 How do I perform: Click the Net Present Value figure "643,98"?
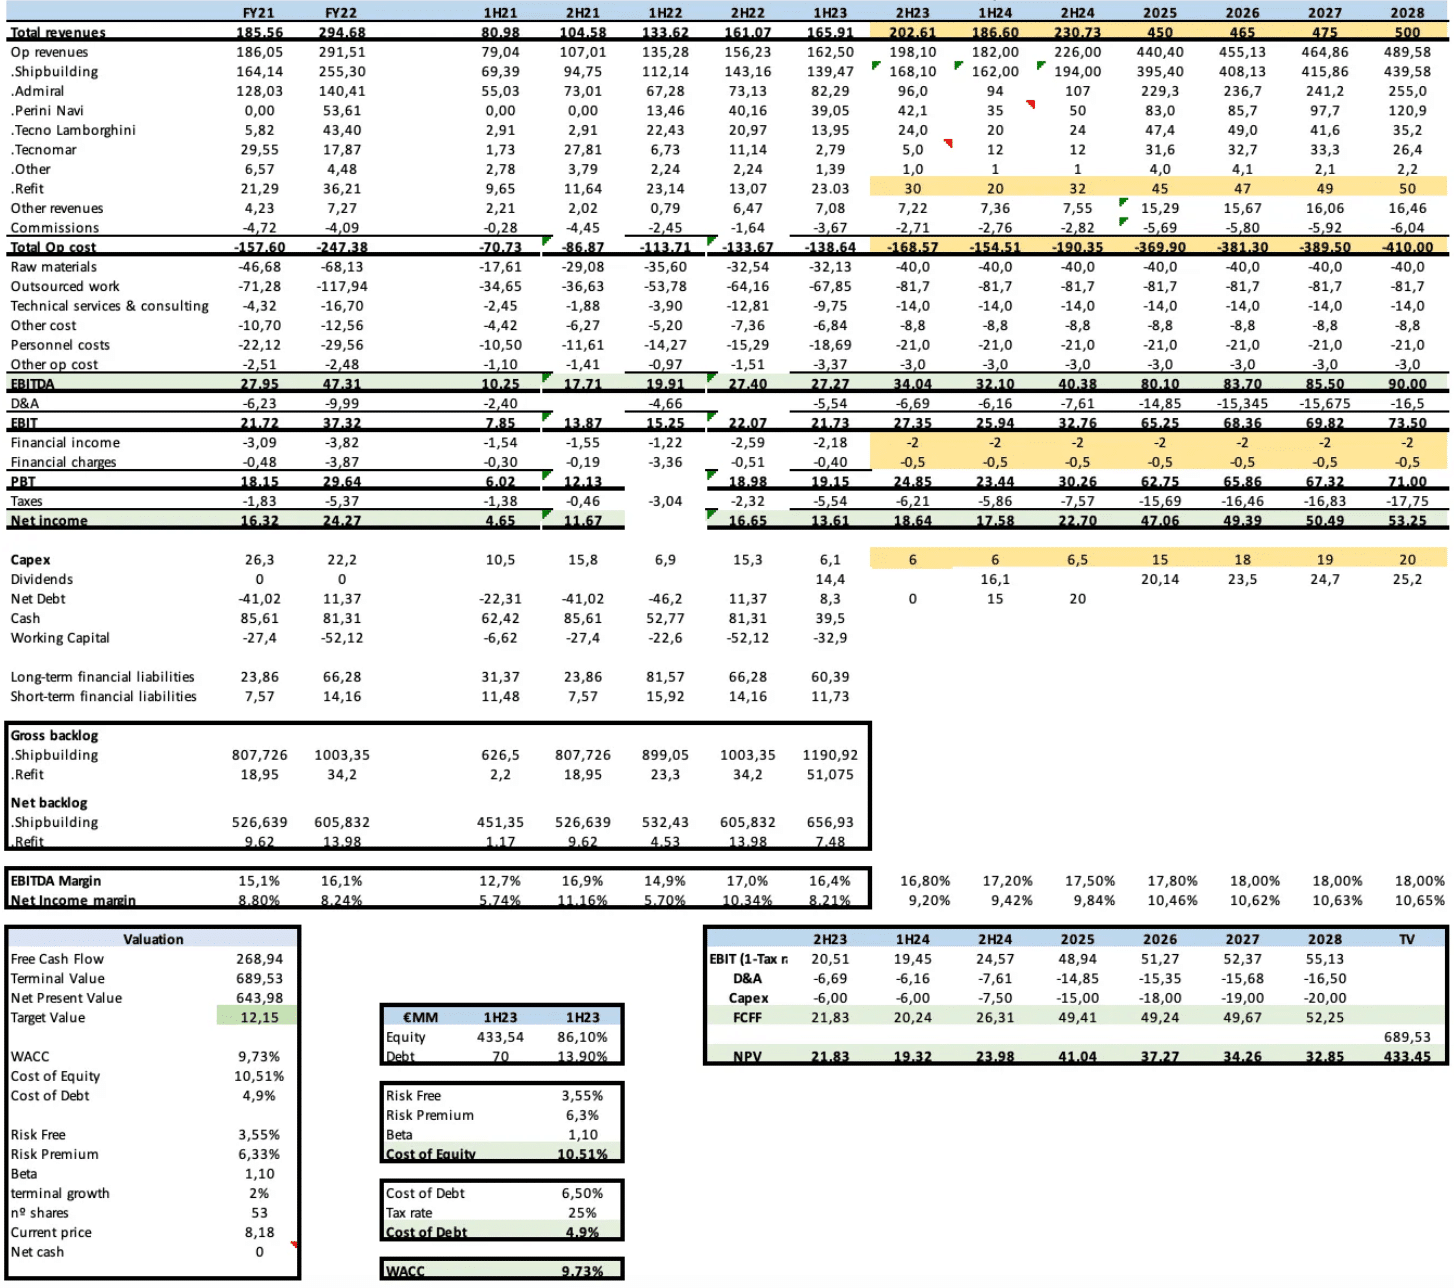point(259,998)
